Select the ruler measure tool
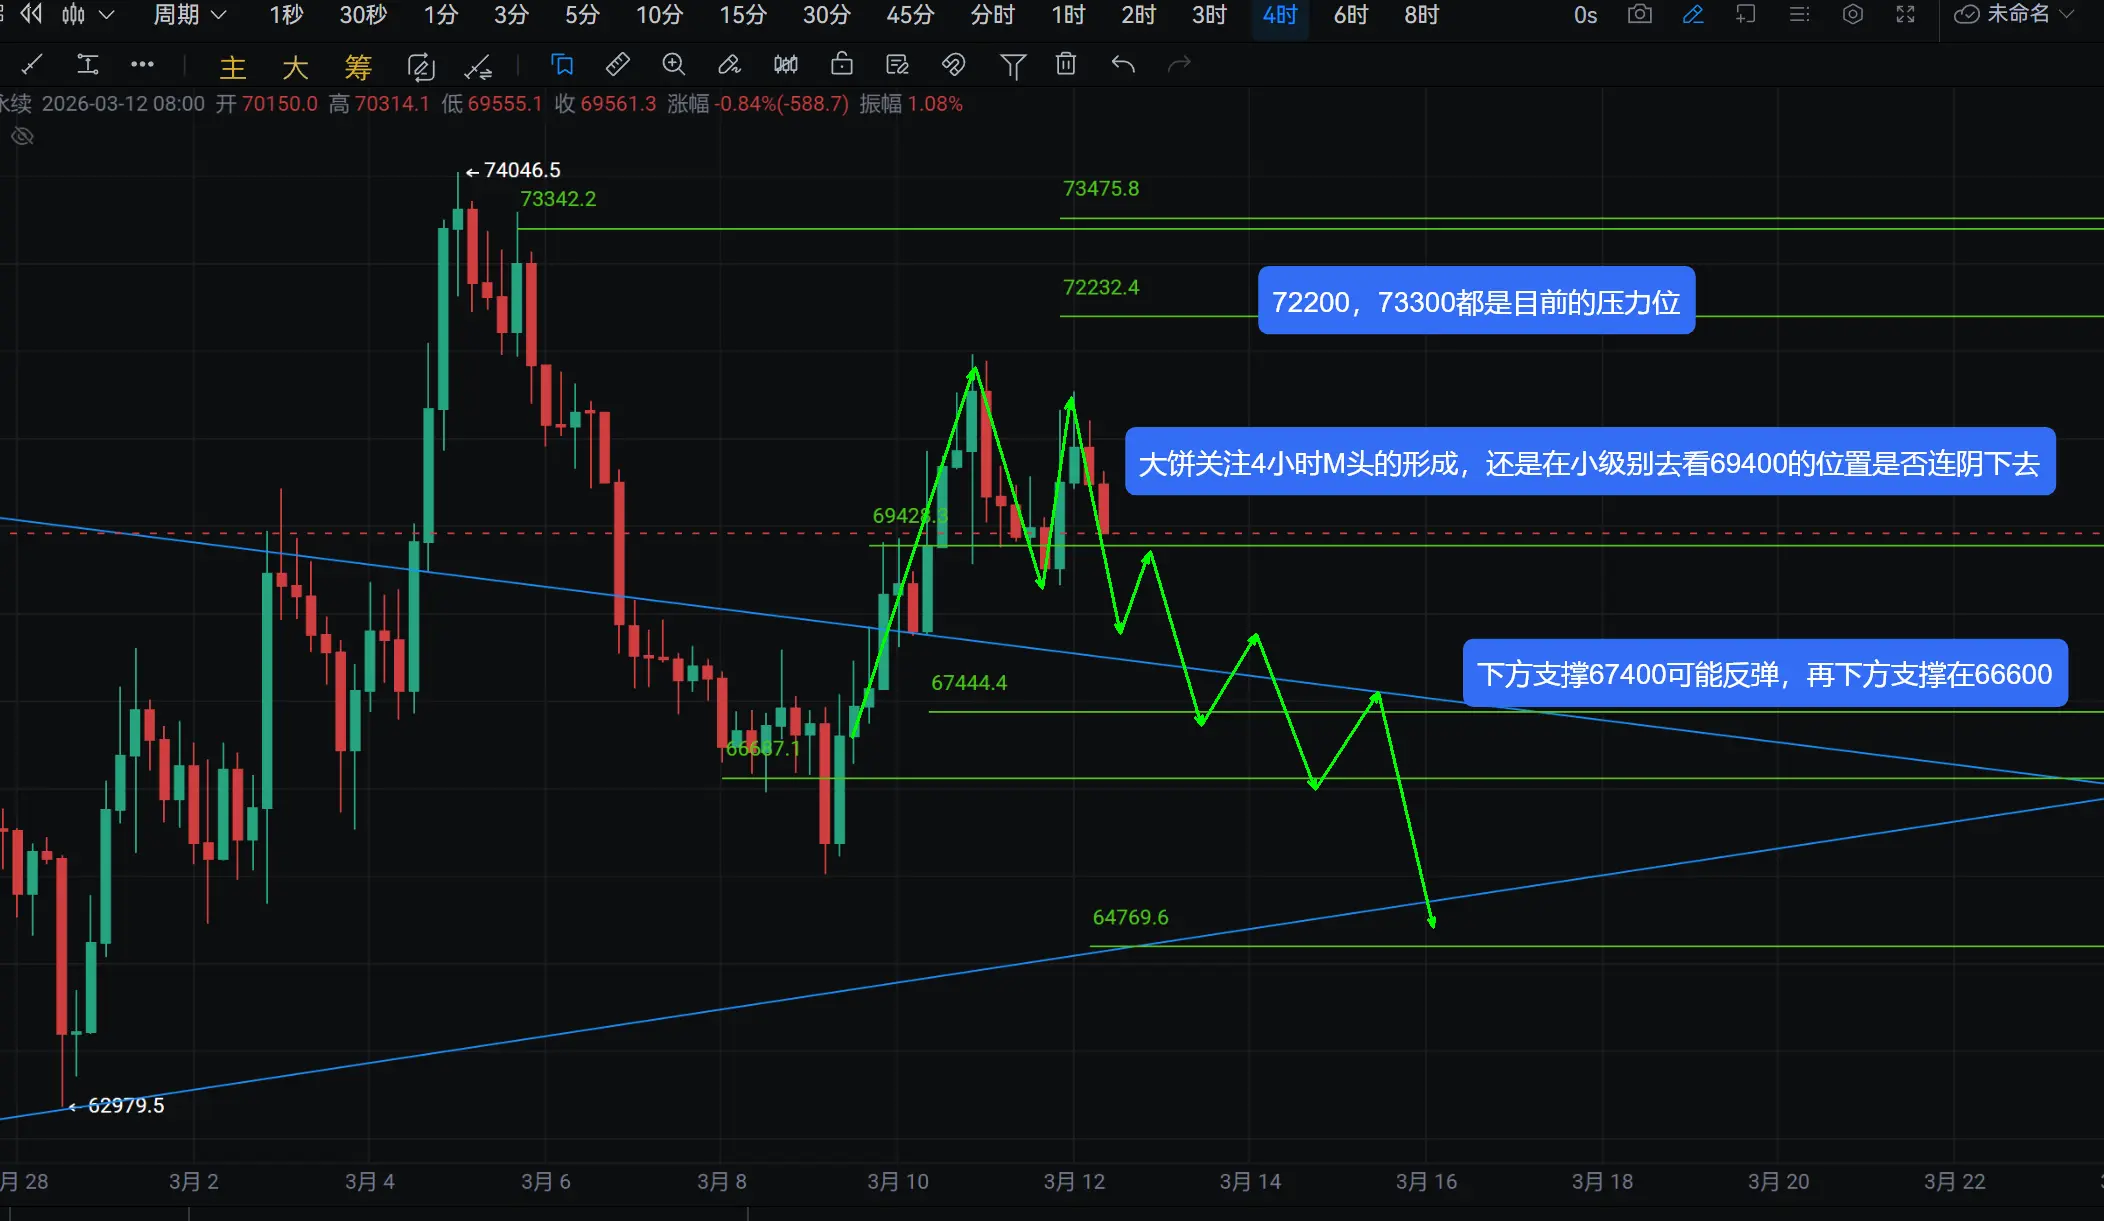The width and height of the screenshot is (2104, 1221). click(x=618, y=65)
